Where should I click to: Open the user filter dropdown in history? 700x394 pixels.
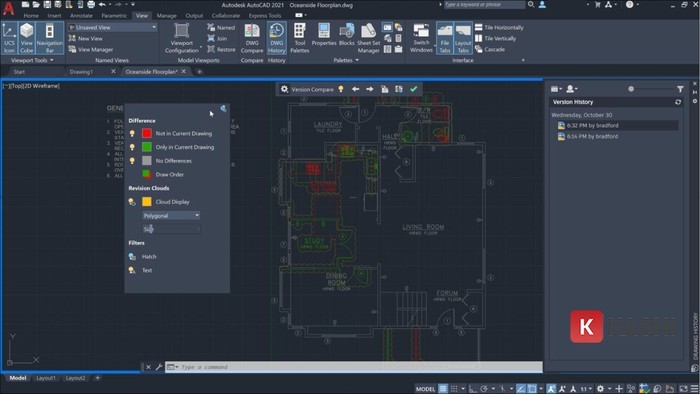[x=571, y=89]
